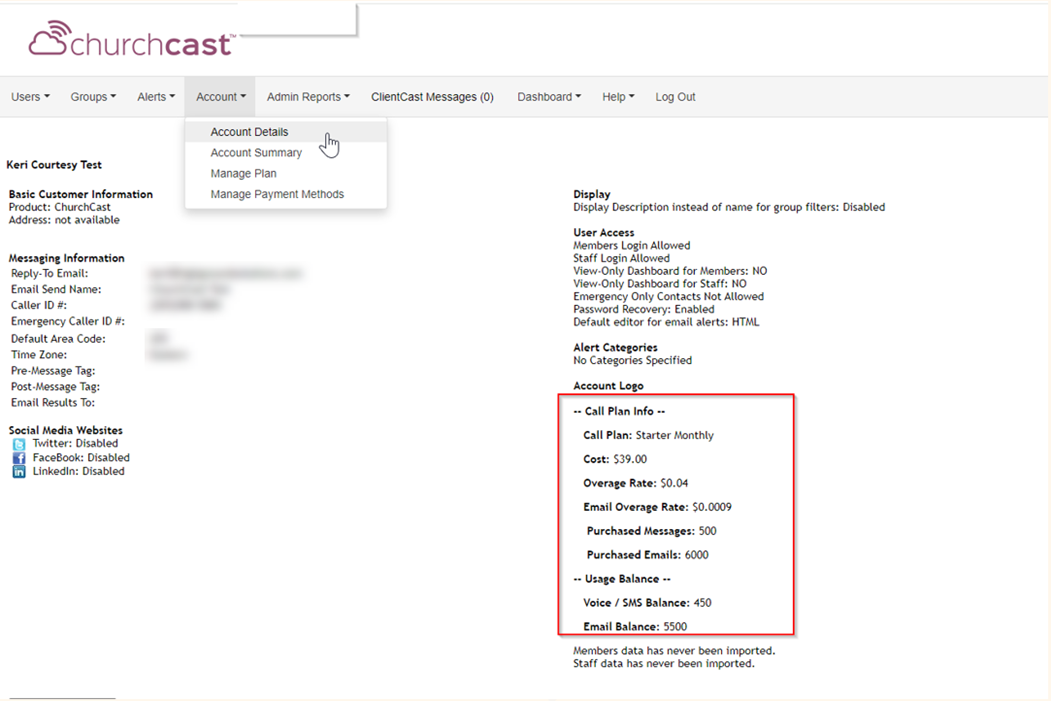
Task: Expand the Admin Reports menu
Action: point(308,97)
